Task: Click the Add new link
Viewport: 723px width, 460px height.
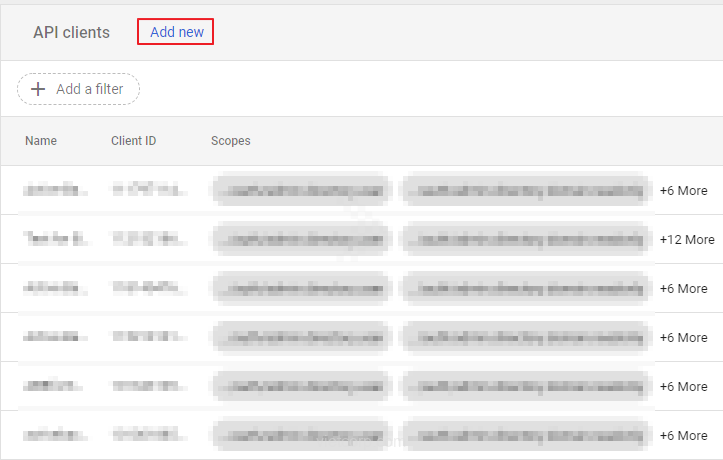Action: tap(176, 32)
